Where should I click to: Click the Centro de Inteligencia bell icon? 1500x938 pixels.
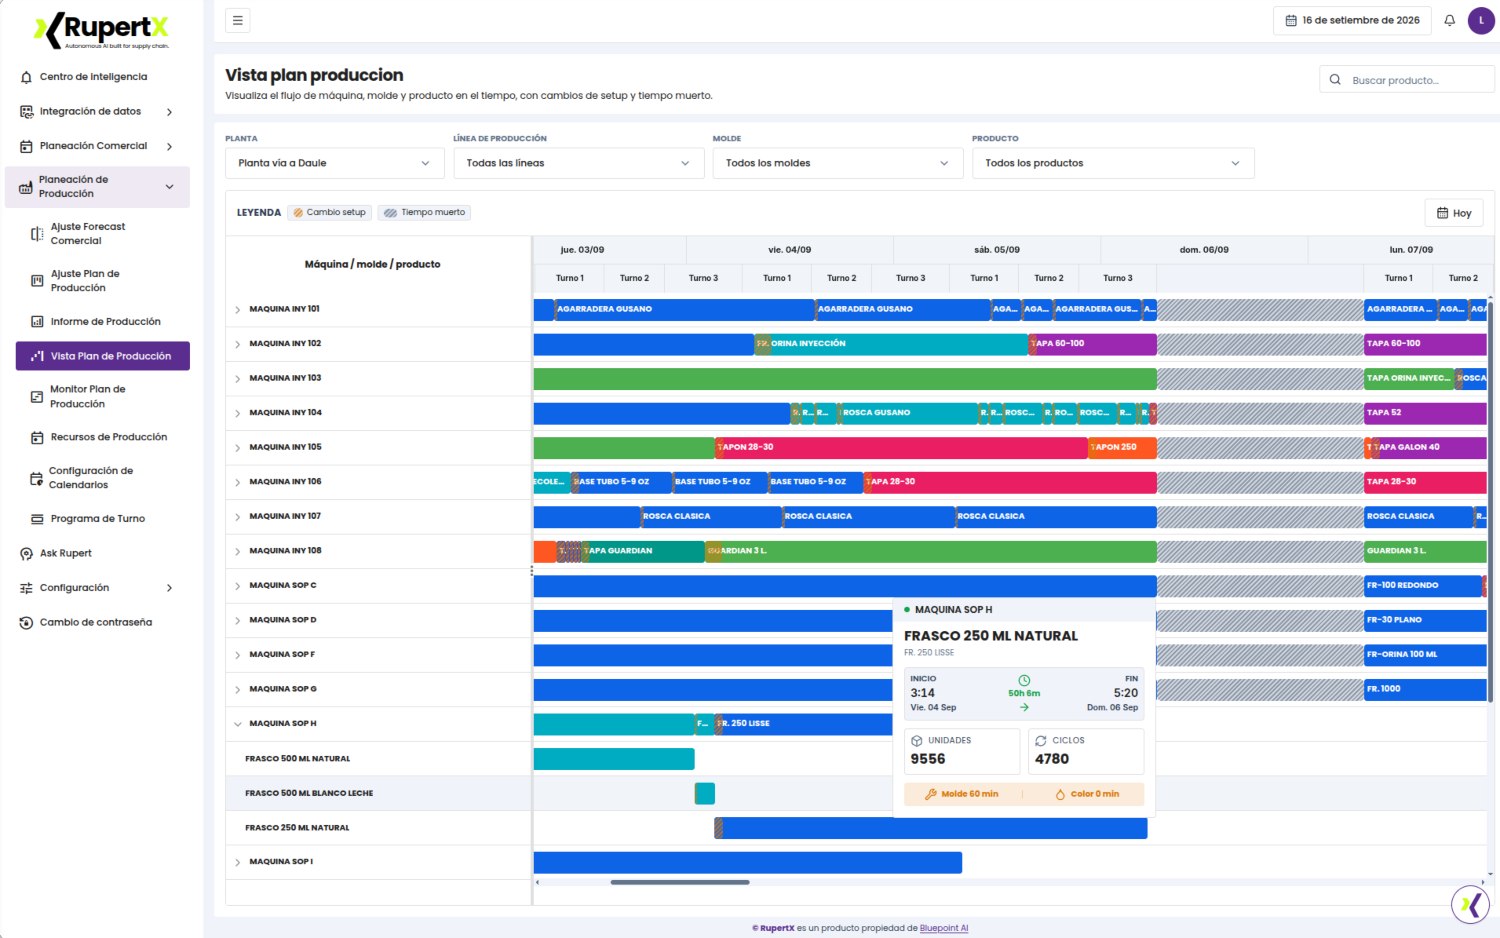coord(26,77)
